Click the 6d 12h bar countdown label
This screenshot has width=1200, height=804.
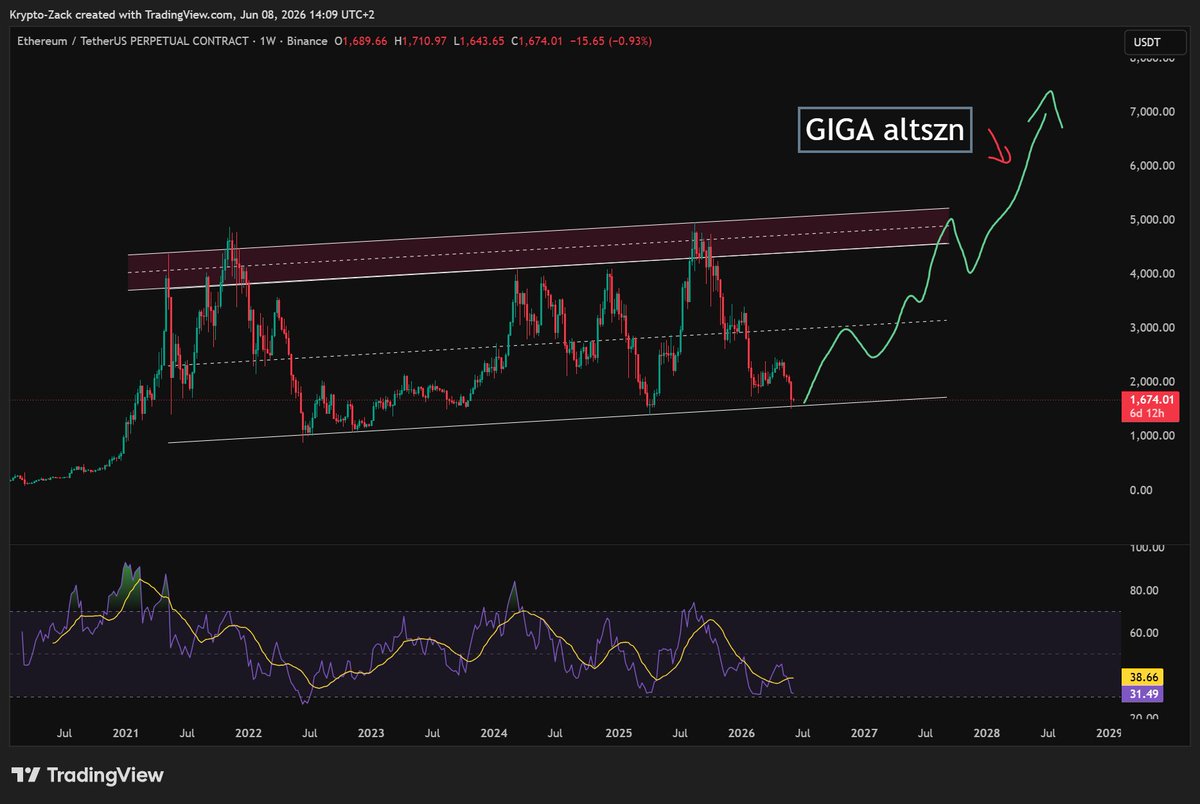[1148, 414]
